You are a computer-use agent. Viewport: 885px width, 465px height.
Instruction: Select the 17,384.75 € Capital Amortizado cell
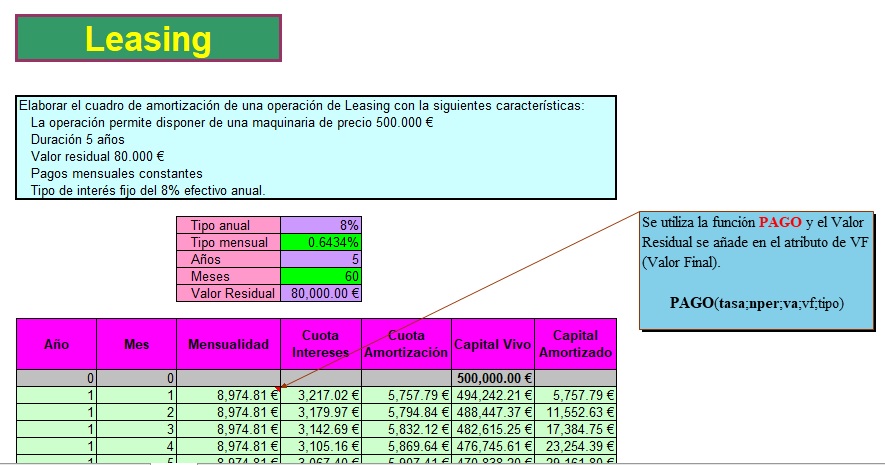(x=575, y=429)
